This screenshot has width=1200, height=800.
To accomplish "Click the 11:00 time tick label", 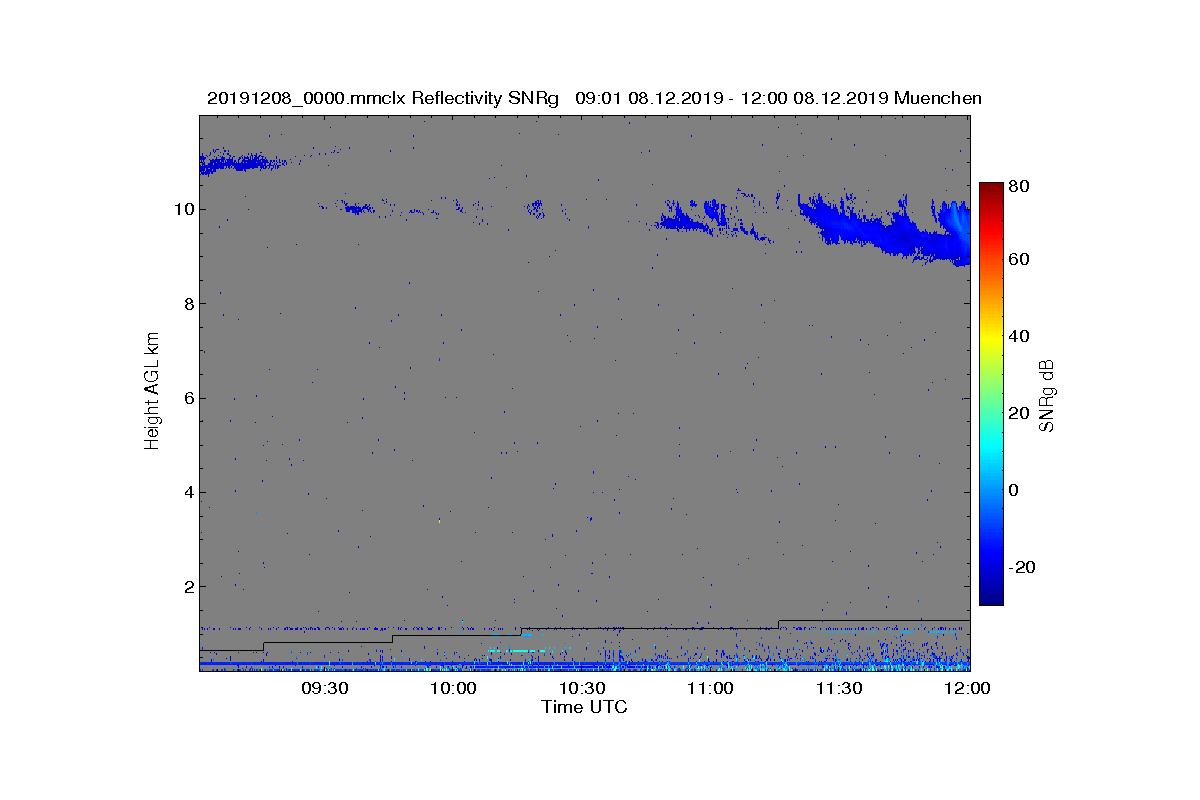I will click(x=711, y=688).
